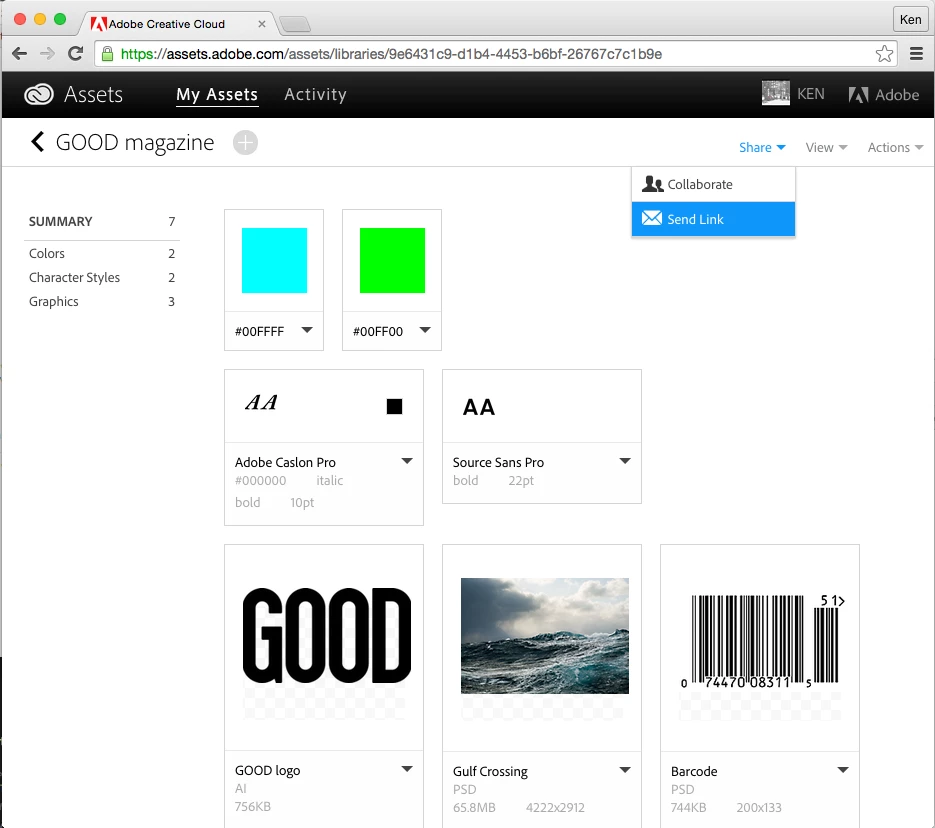Open the Barcode thumbnail
The image size is (935, 828).
coord(763,640)
